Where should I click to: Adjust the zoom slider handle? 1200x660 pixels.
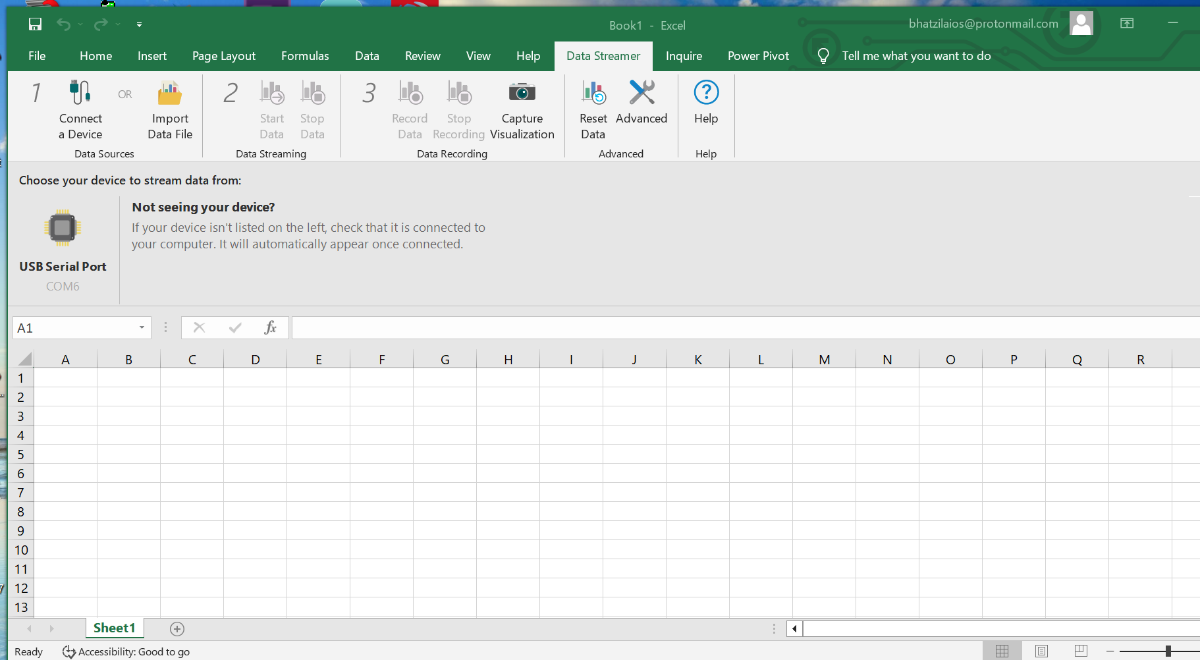(x=1168, y=651)
